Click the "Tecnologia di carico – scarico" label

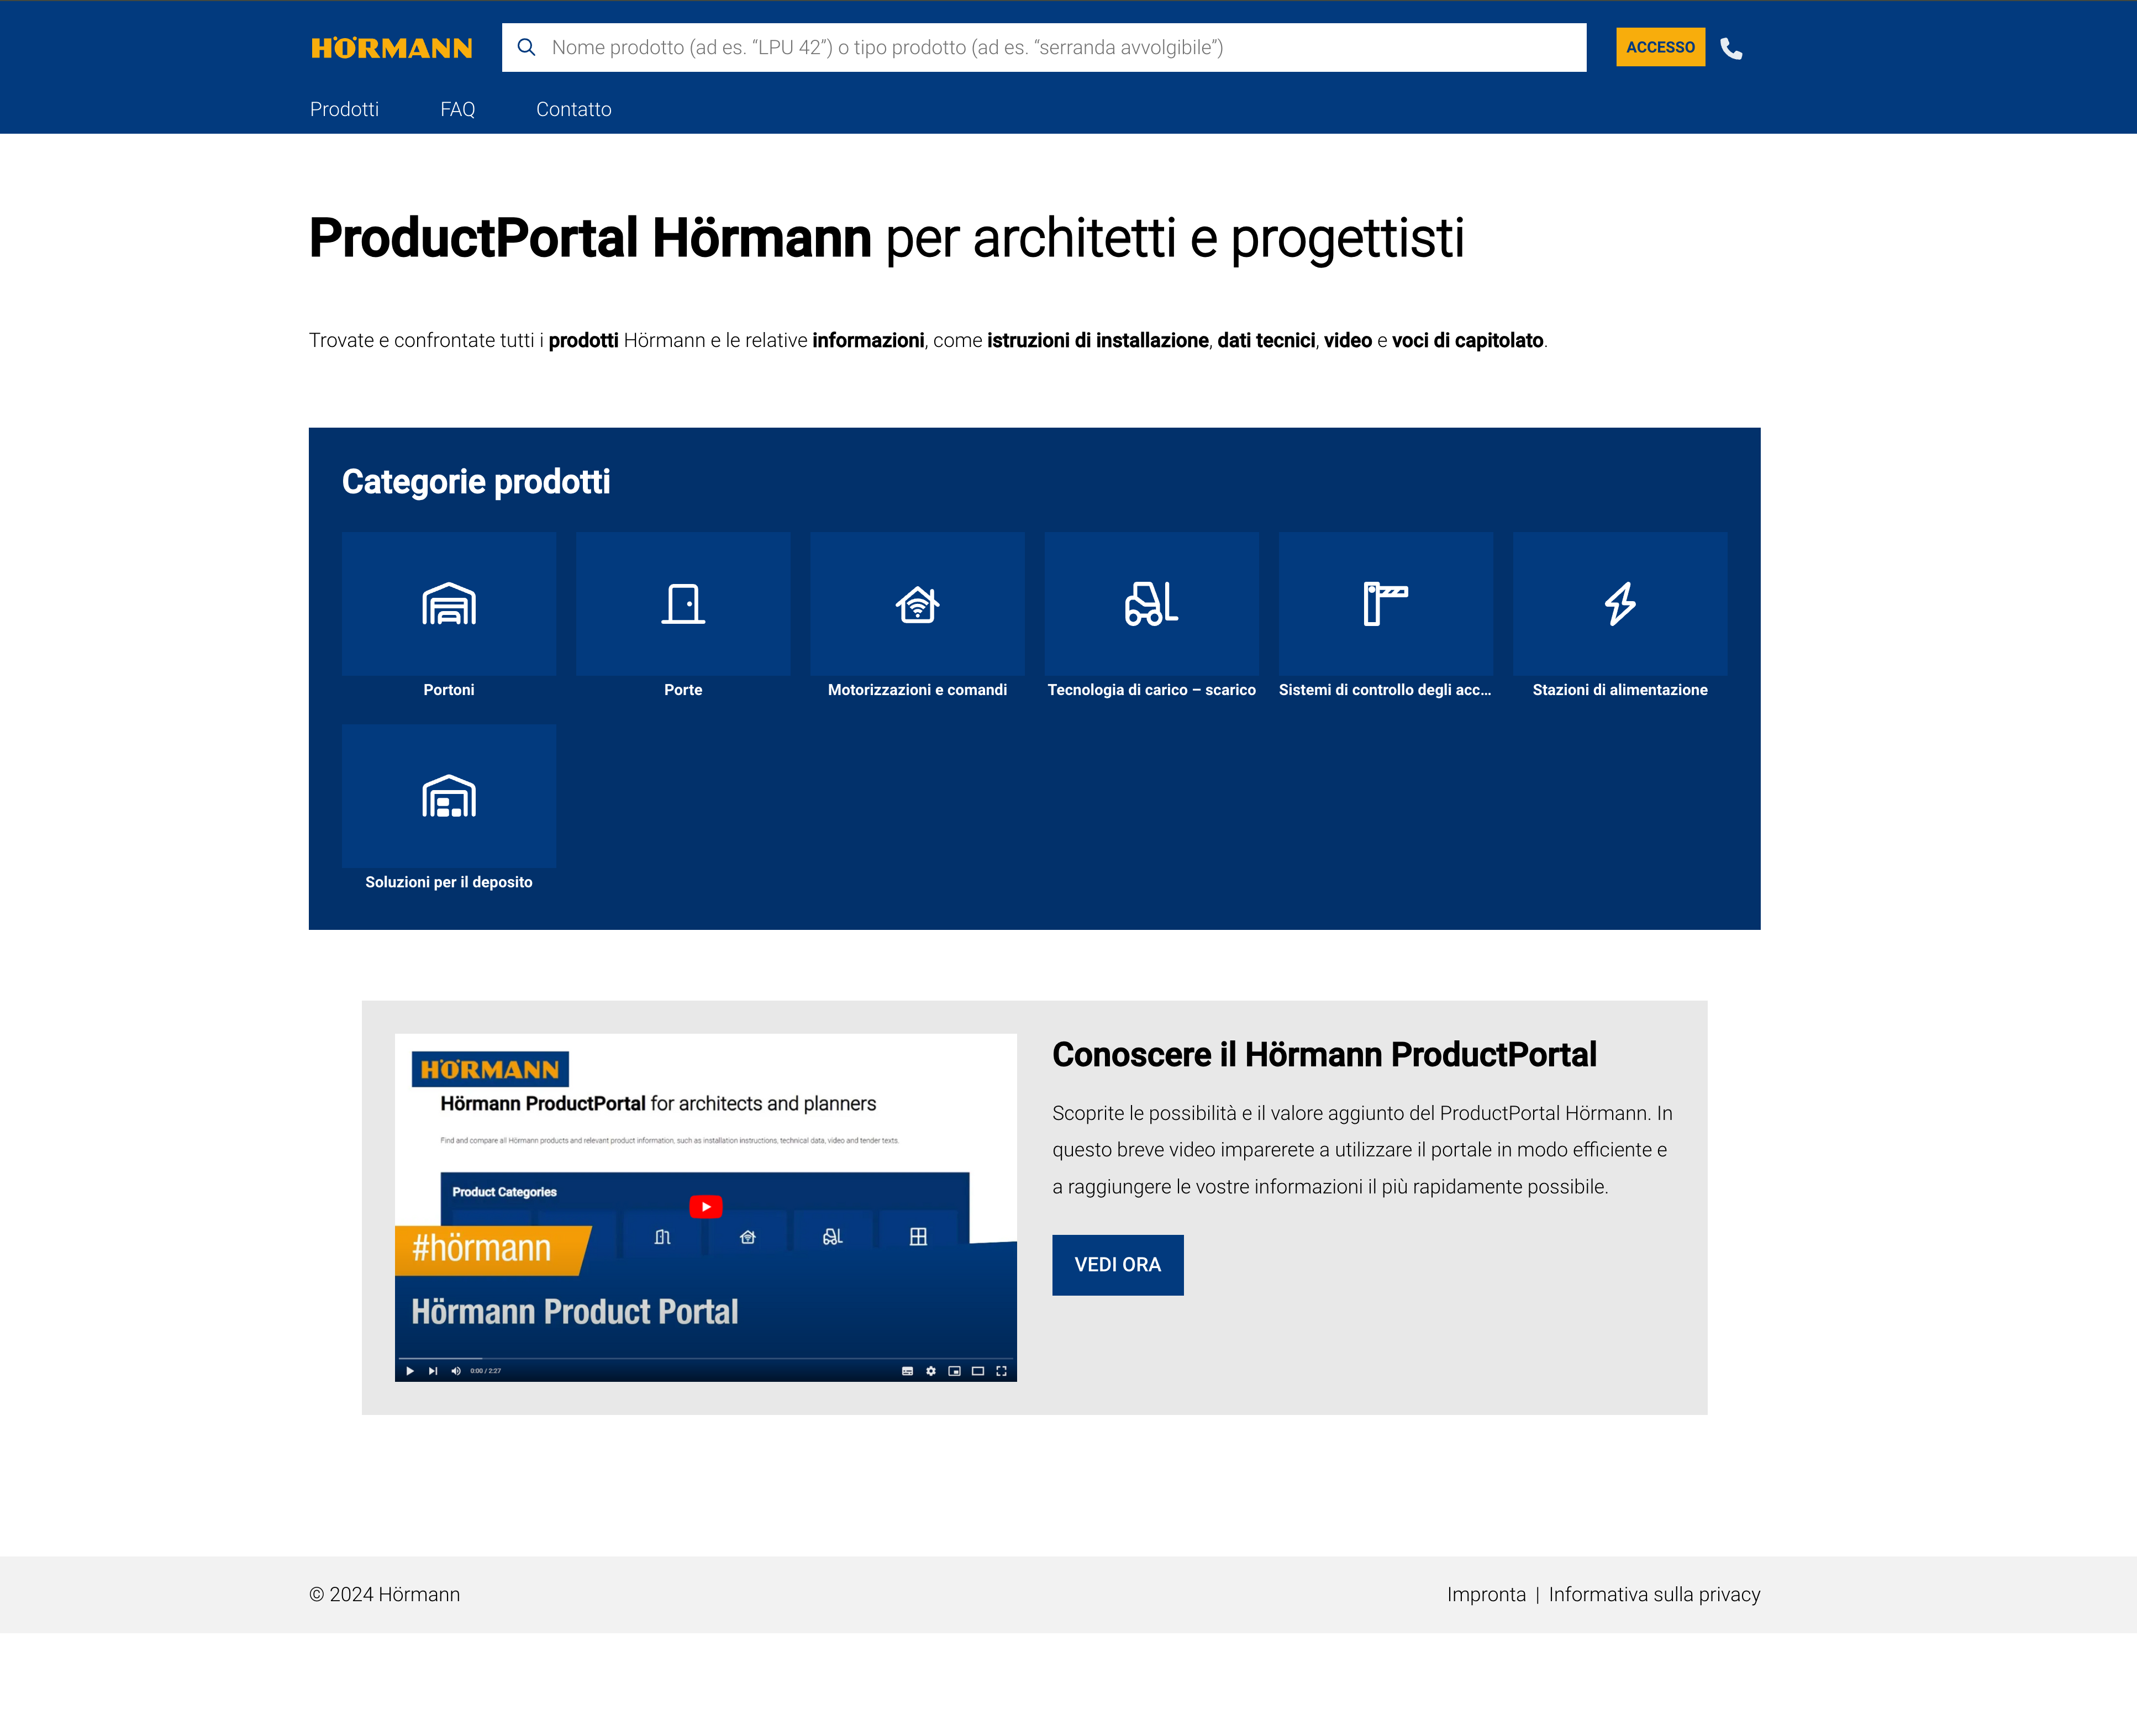click(1151, 690)
